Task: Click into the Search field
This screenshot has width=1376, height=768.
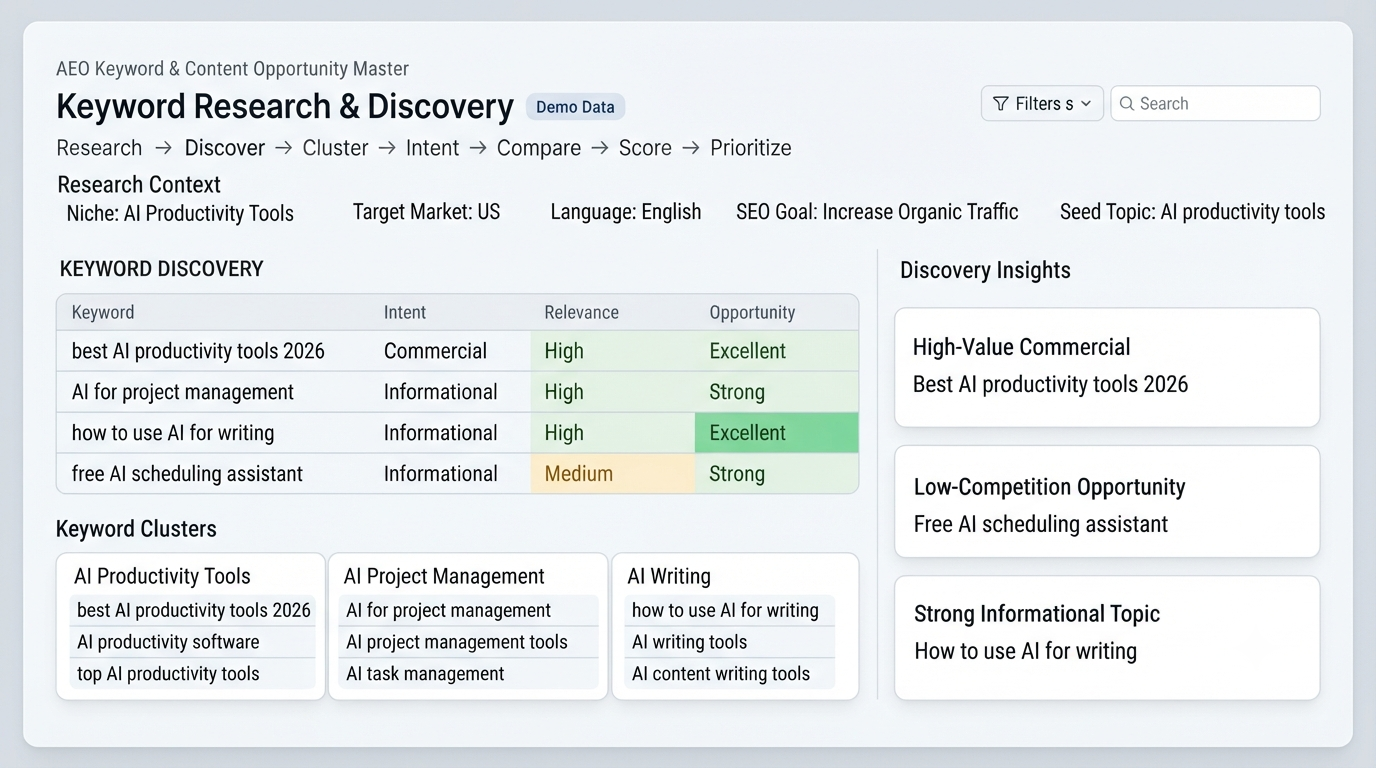Action: point(1215,103)
